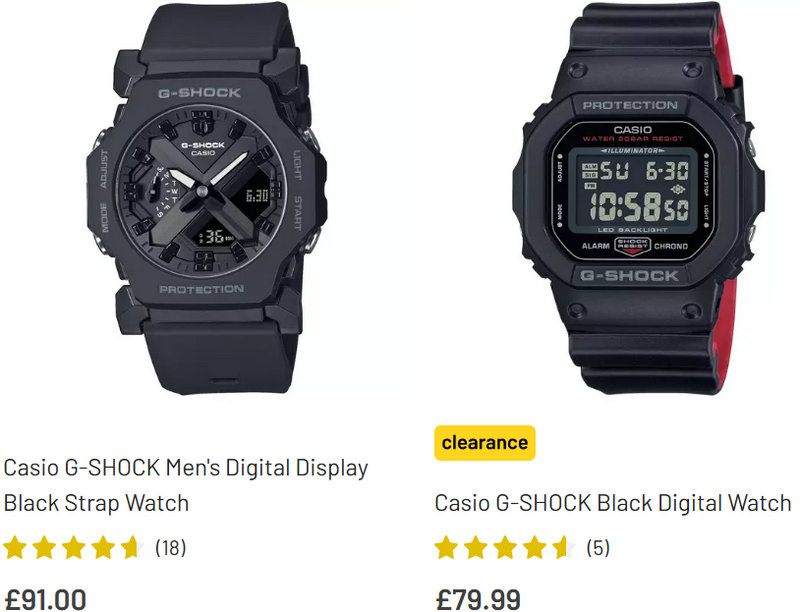This screenshot has width=800, height=612.
Task: Click the fourth star of the 5-review rating
Action: (x=535, y=548)
